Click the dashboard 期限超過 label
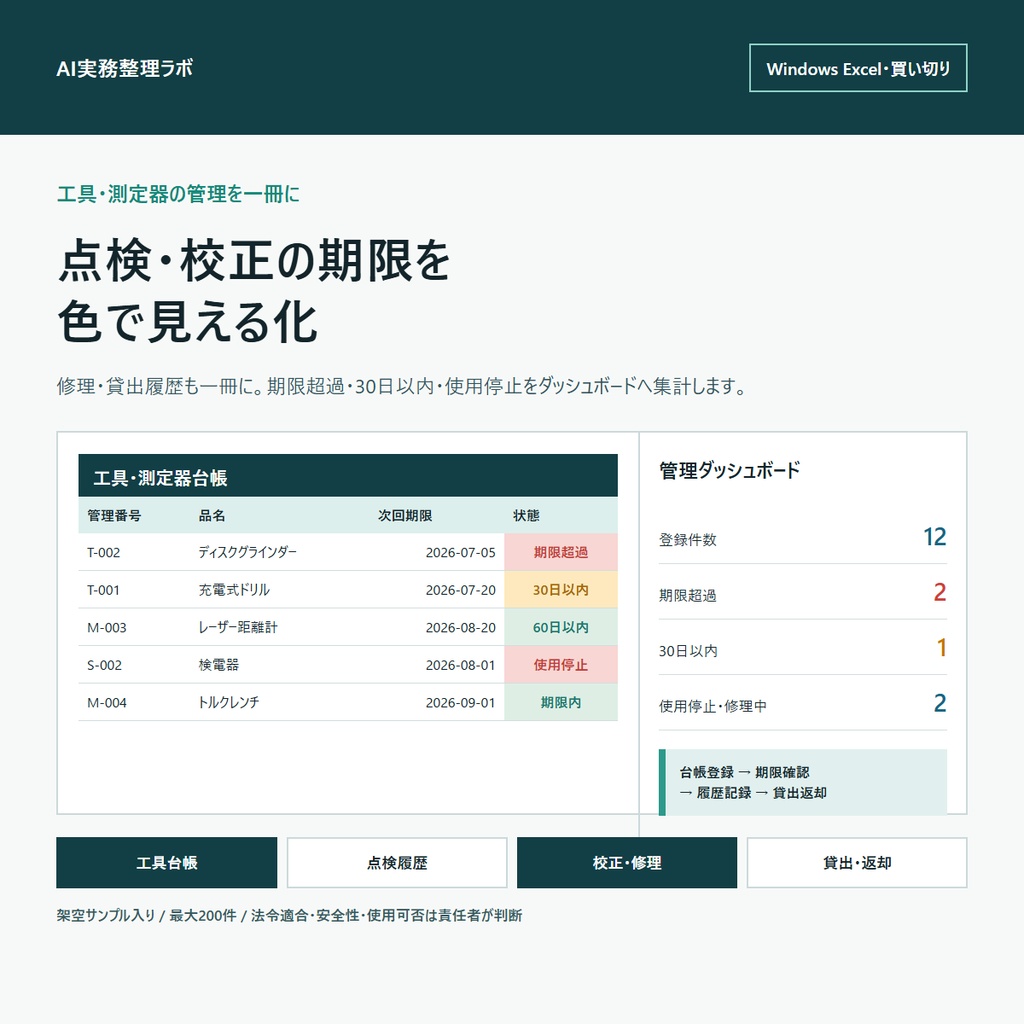The image size is (1024, 1024). [x=688, y=595]
